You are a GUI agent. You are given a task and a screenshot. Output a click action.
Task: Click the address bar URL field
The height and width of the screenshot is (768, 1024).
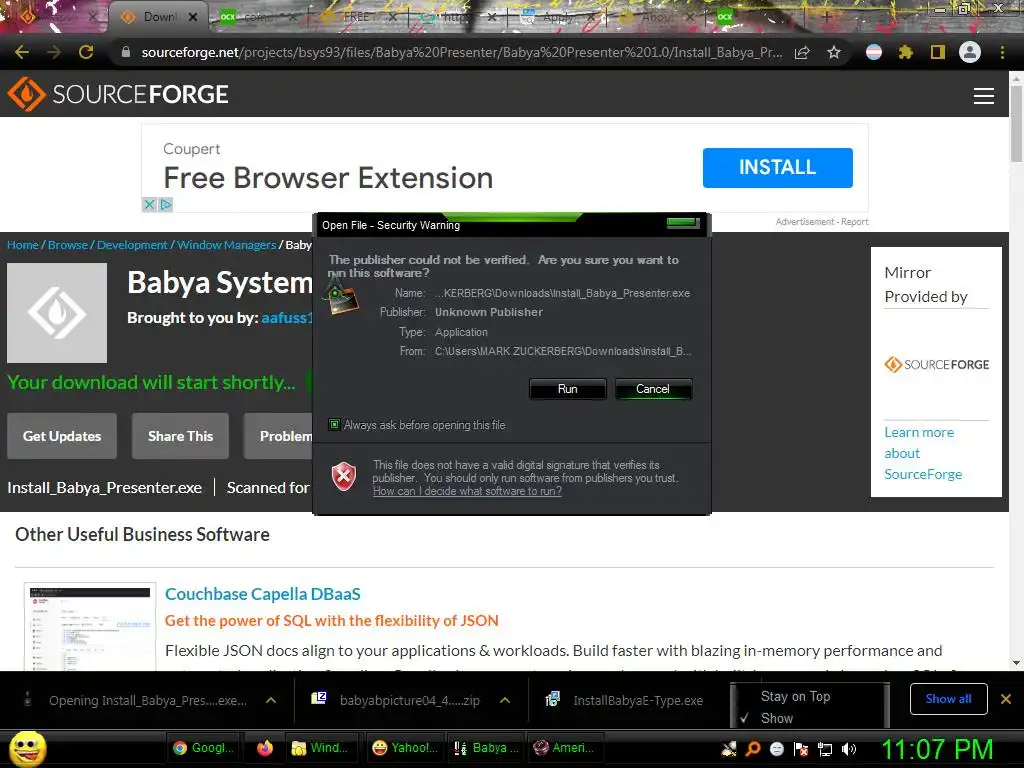tap(462, 52)
